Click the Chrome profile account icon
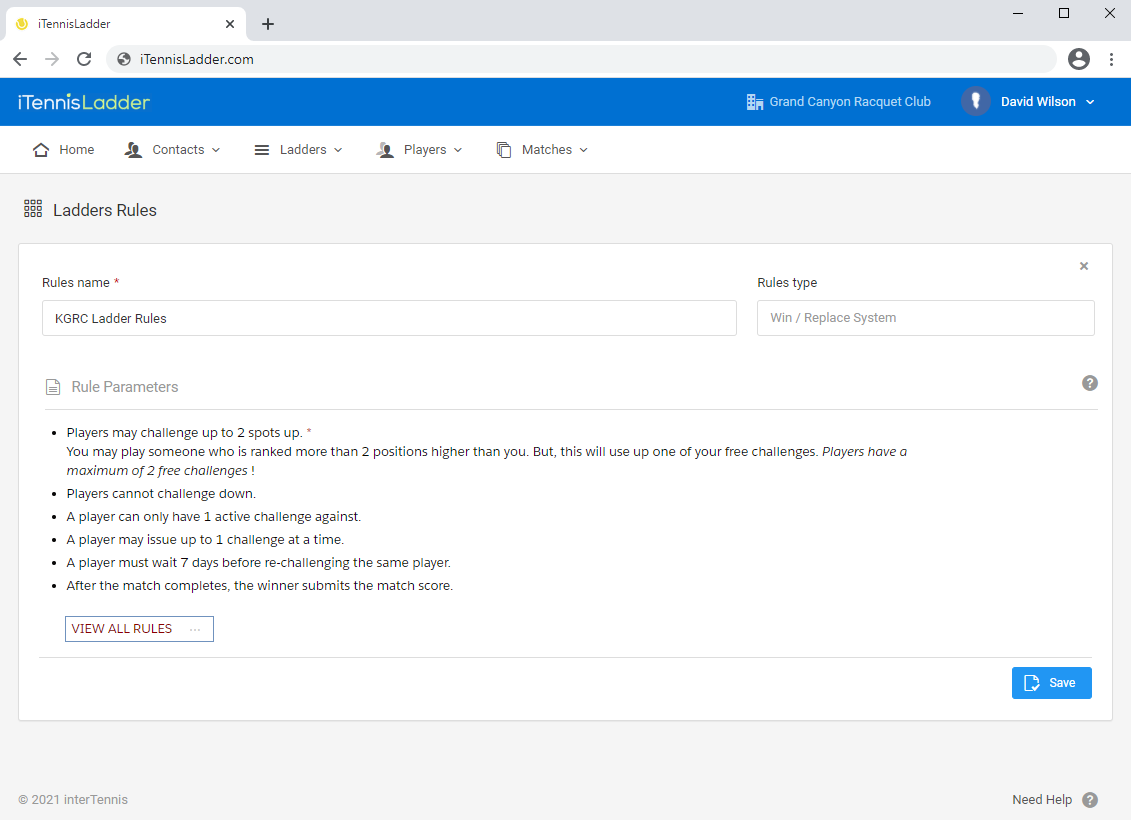 (x=1078, y=59)
